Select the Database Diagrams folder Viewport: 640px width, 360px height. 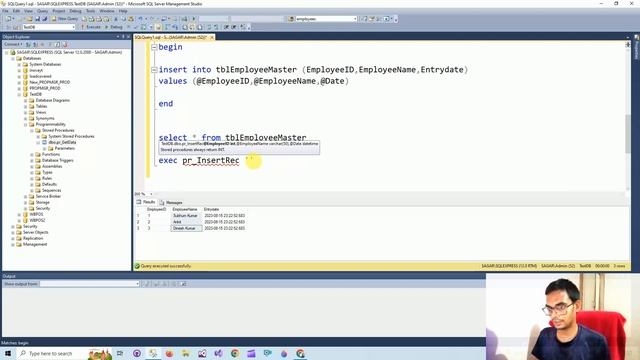(53, 100)
